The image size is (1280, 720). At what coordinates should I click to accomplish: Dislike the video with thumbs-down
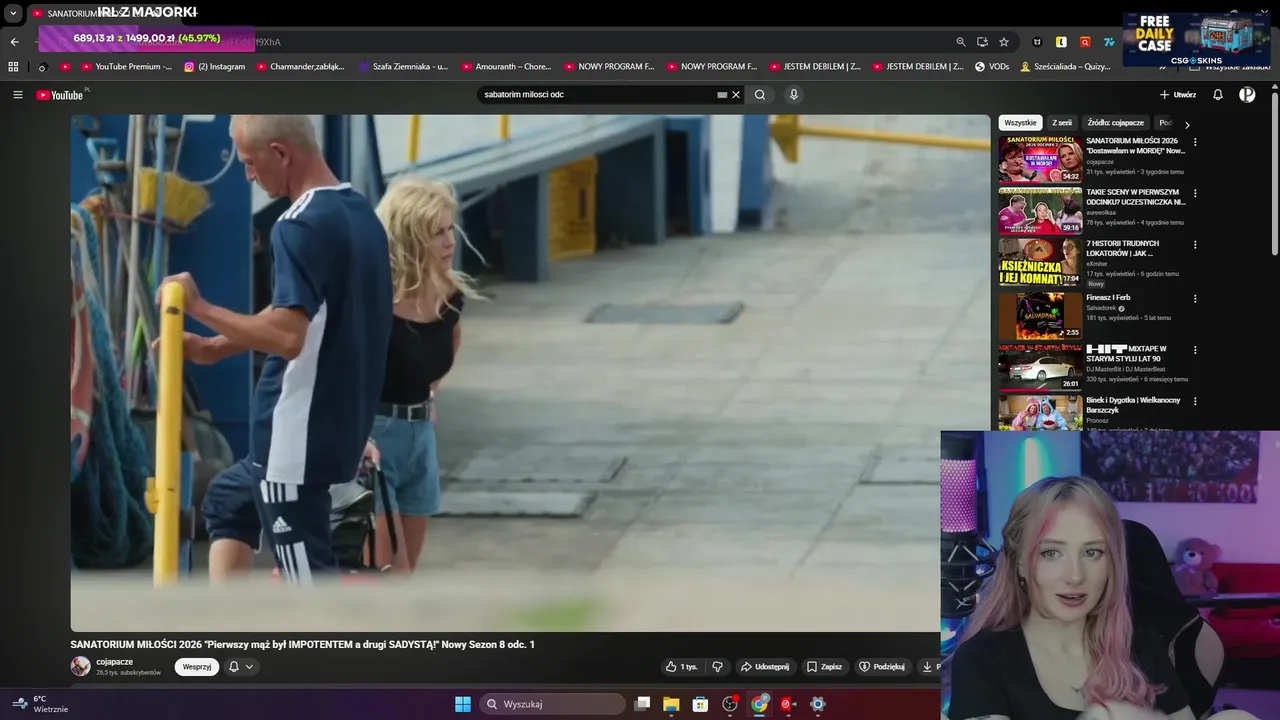(x=717, y=667)
